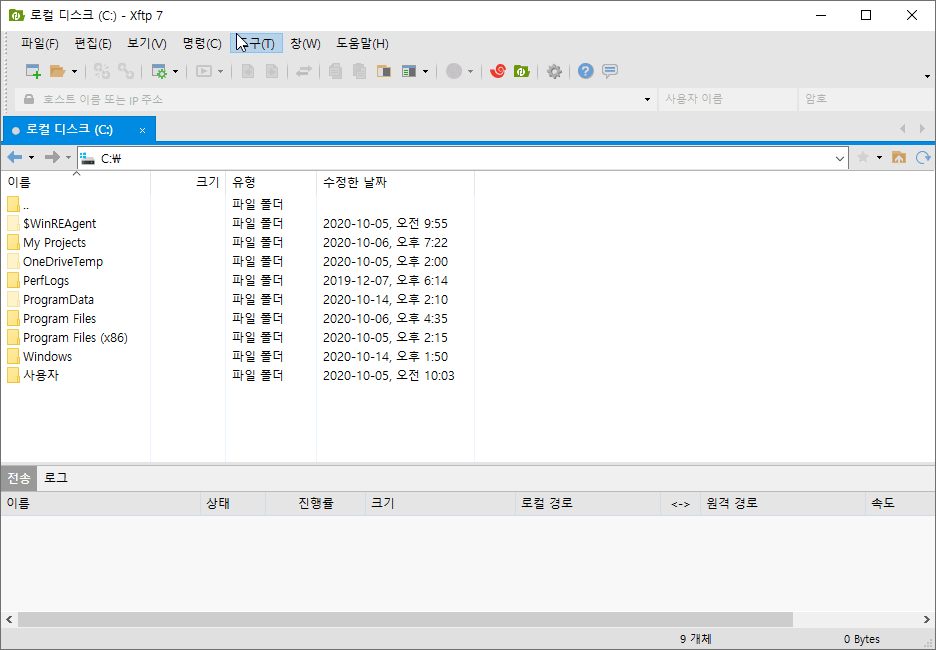
Task: Click the Back navigation arrow
Action: (x=15, y=158)
